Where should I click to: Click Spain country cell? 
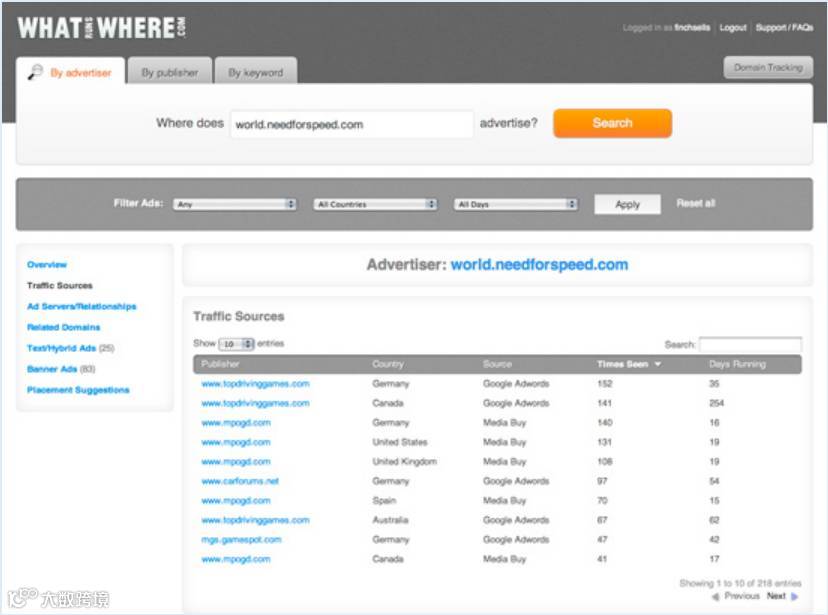(x=384, y=501)
